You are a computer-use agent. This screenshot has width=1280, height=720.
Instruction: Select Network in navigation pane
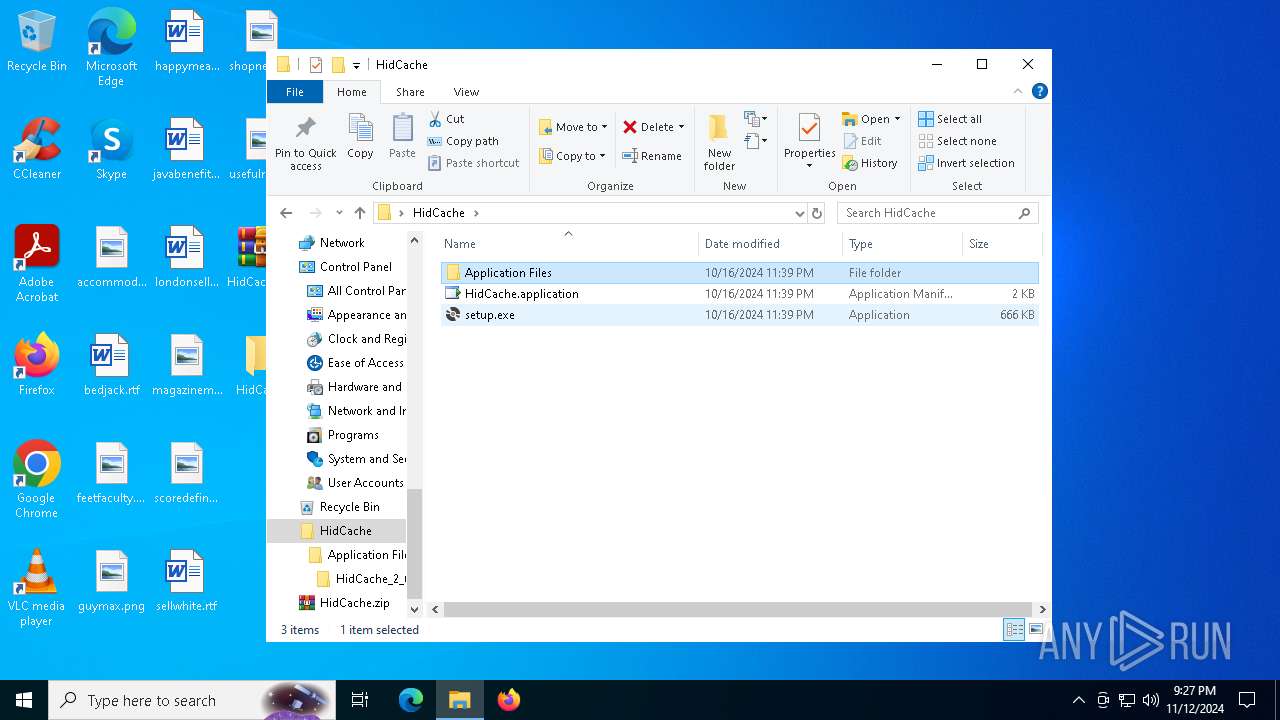(342, 243)
